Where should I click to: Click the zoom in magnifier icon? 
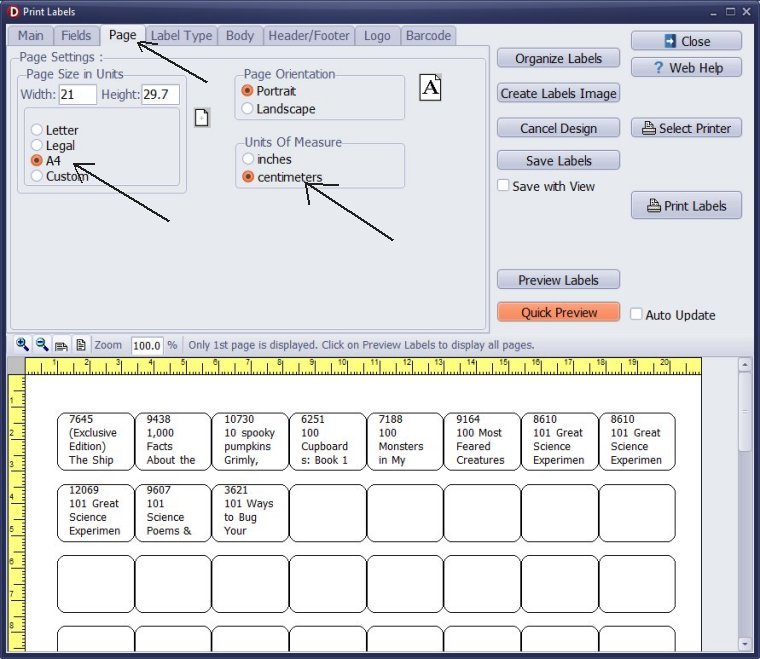[x=22, y=344]
